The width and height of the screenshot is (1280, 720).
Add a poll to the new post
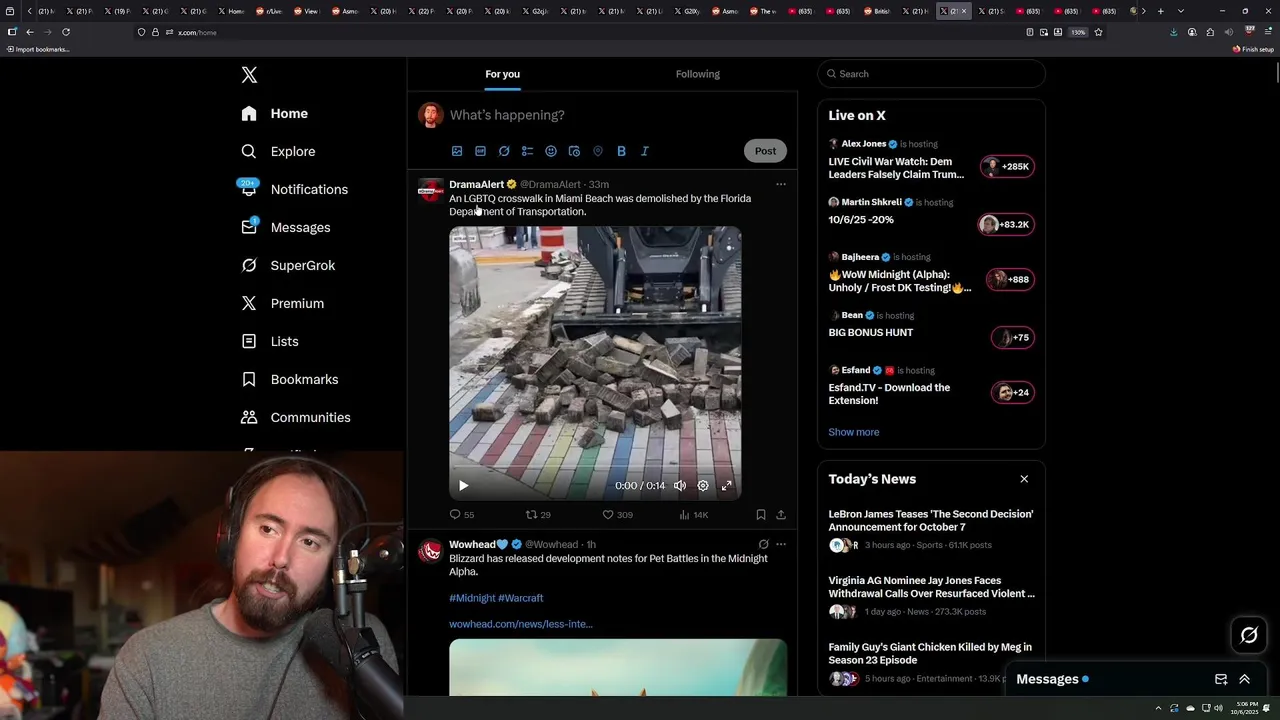click(x=527, y=151)
